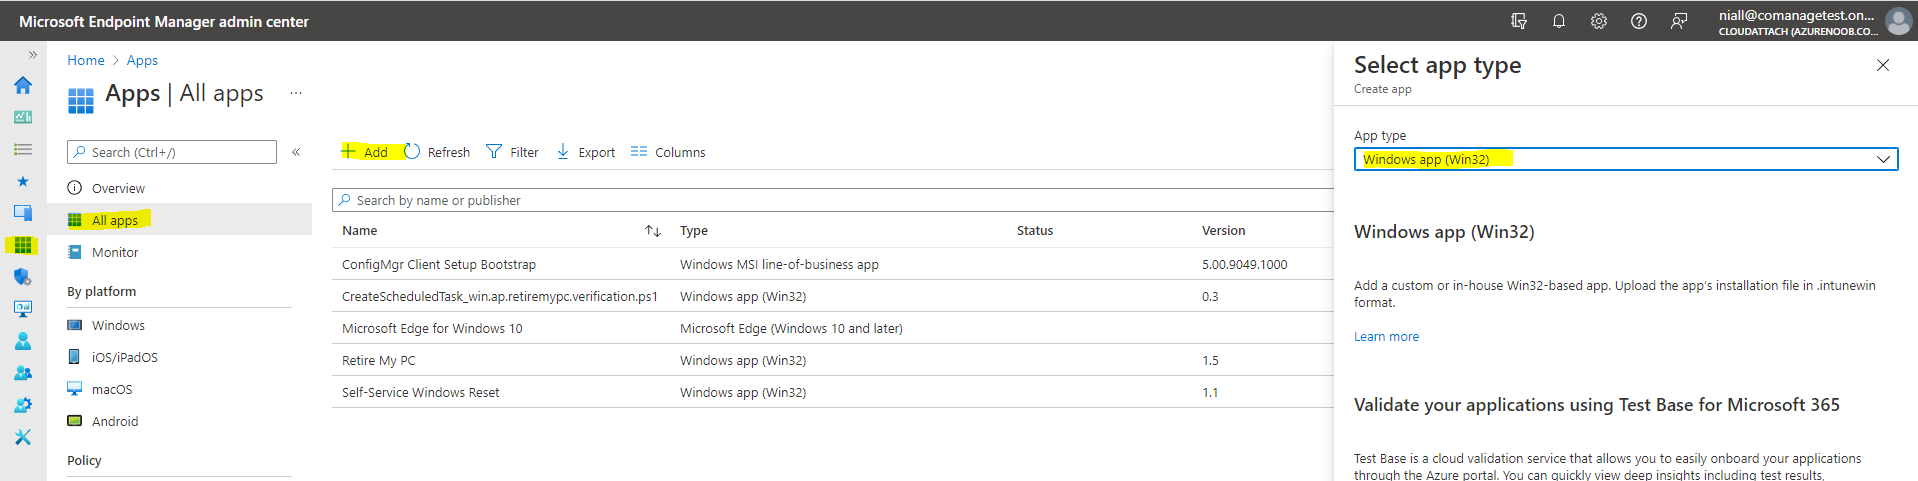Open the Apps grid sidebar icon
Image resolution: width=1918 pixels, height=481 pixels.
(23, 245)
